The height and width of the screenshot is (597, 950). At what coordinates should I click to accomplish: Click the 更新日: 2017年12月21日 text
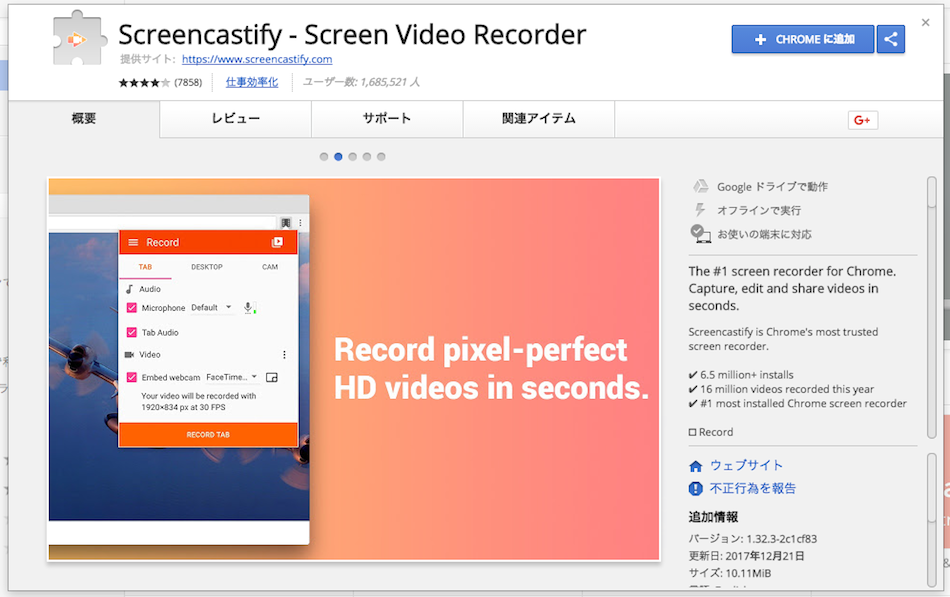pos(746,556)
